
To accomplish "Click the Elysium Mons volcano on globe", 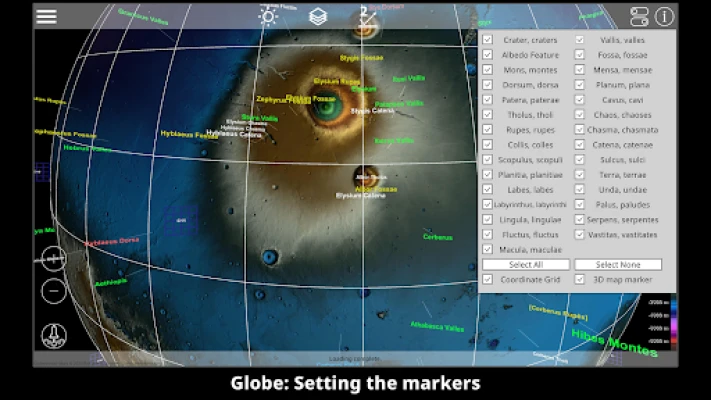I will click(325, 105).
